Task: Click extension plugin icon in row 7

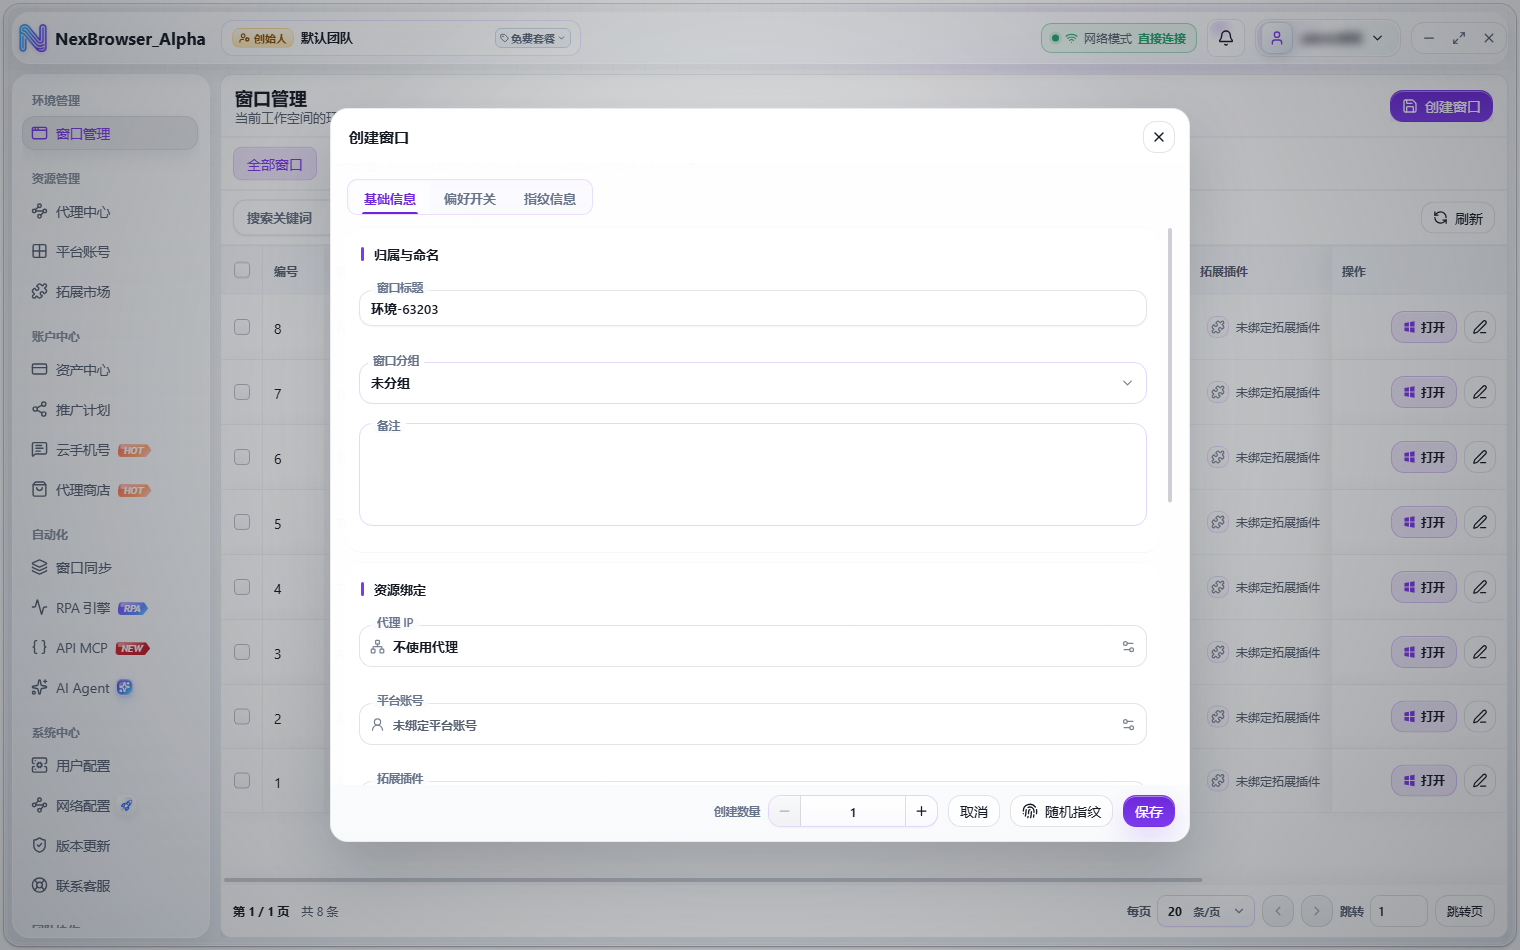Action: (x=1218, y=392)
